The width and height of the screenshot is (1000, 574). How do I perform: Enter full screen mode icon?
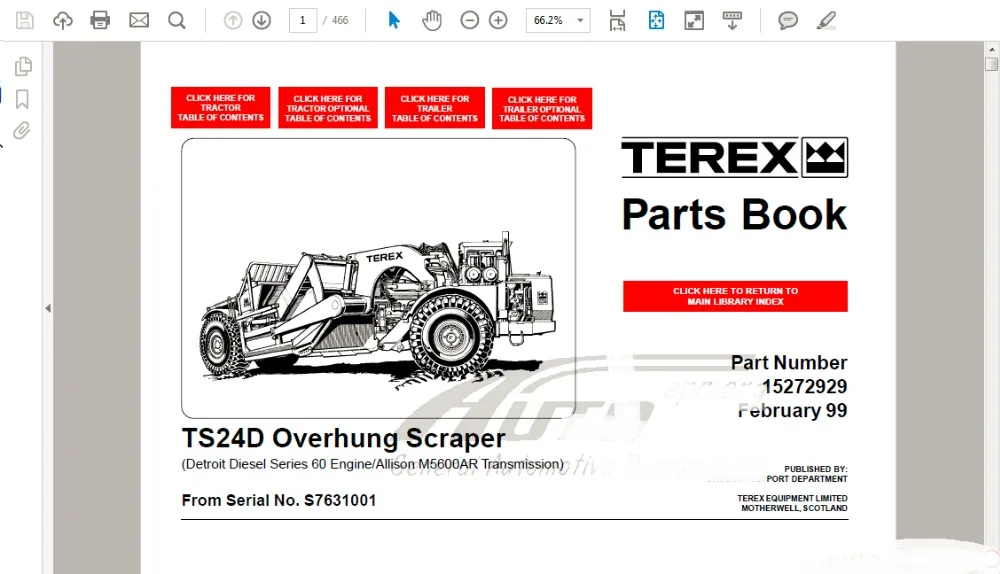point(694,20)
